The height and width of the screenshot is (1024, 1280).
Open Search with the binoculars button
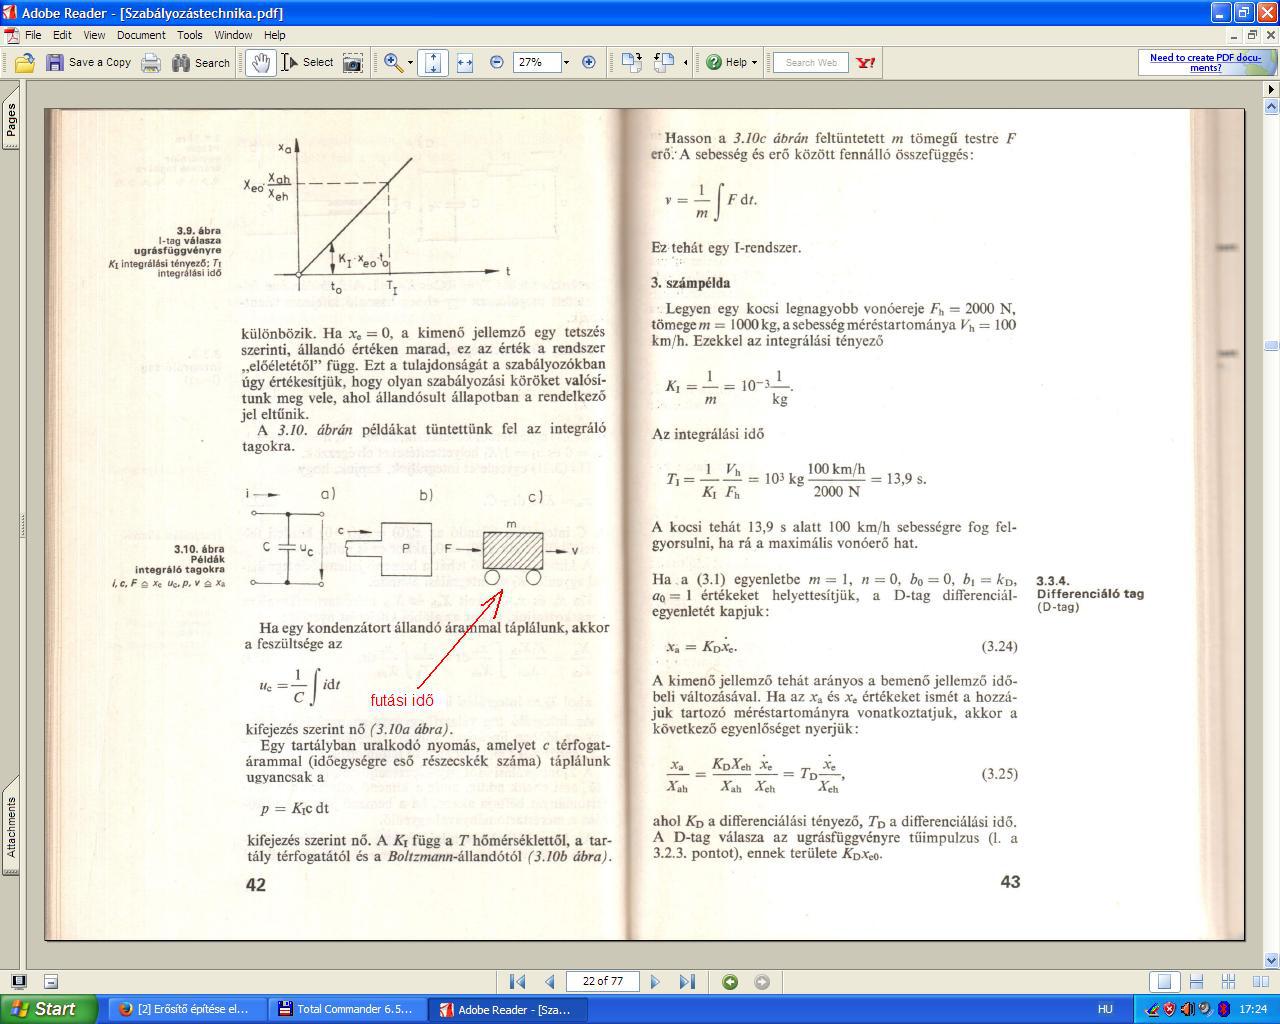200,62
